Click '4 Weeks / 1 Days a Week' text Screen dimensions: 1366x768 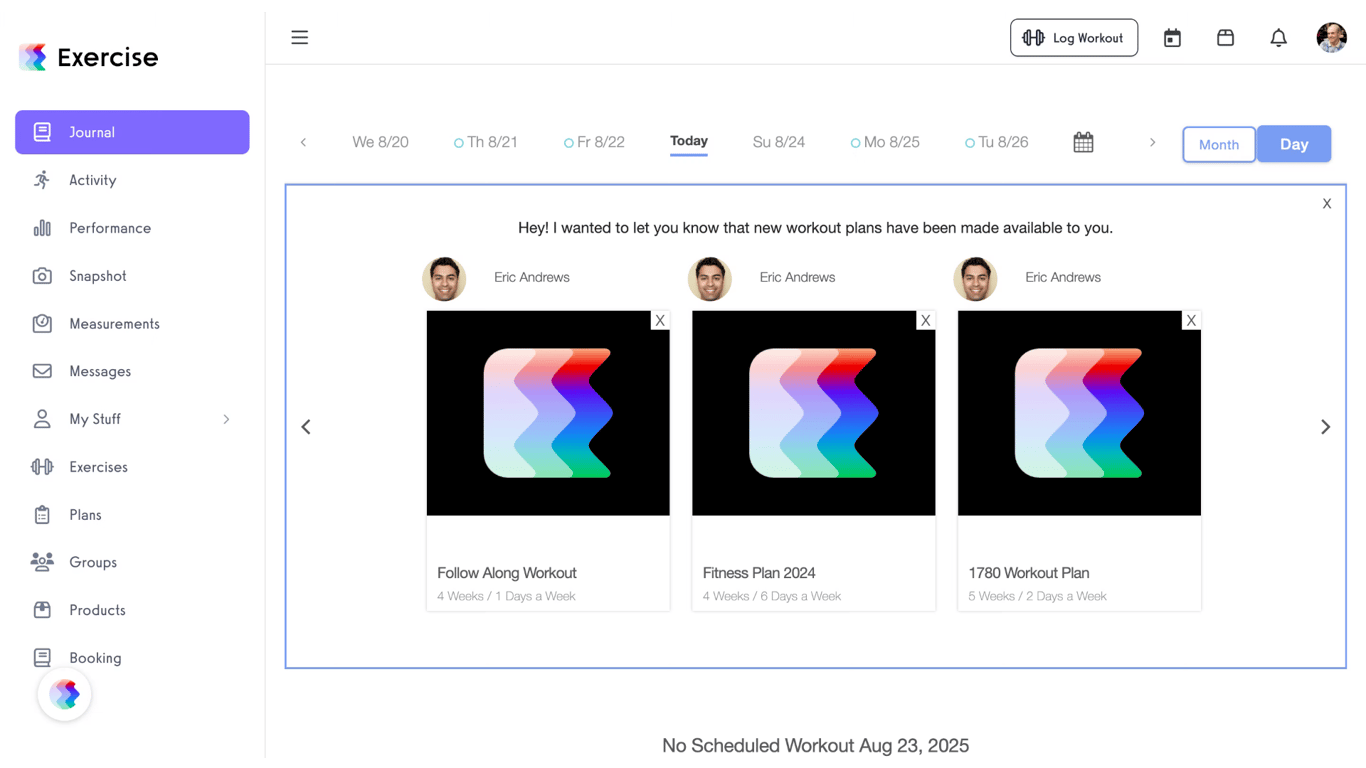tap(506, 596)
